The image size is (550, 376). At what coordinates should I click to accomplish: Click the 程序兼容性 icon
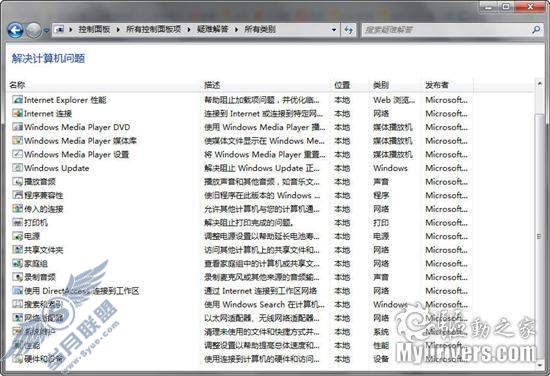point(17,195)
